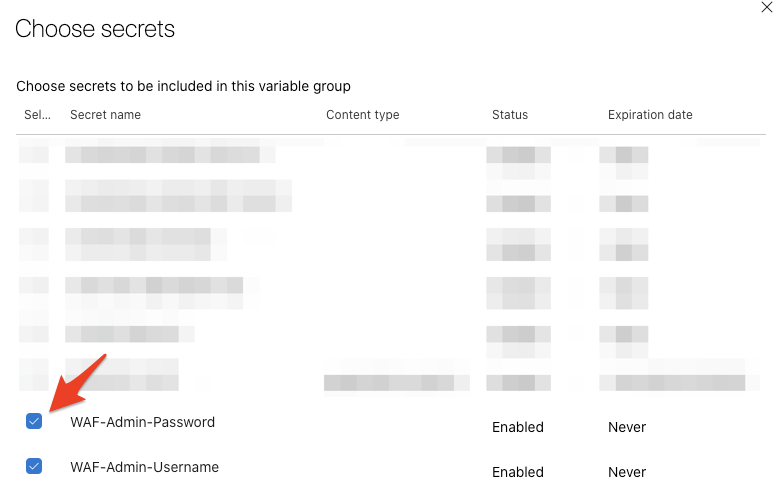Sort the list by Status column

[509, 115]
